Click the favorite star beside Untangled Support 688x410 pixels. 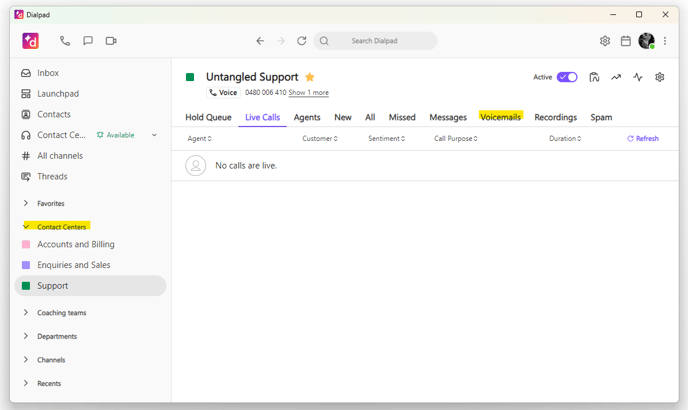pos(310,77)
